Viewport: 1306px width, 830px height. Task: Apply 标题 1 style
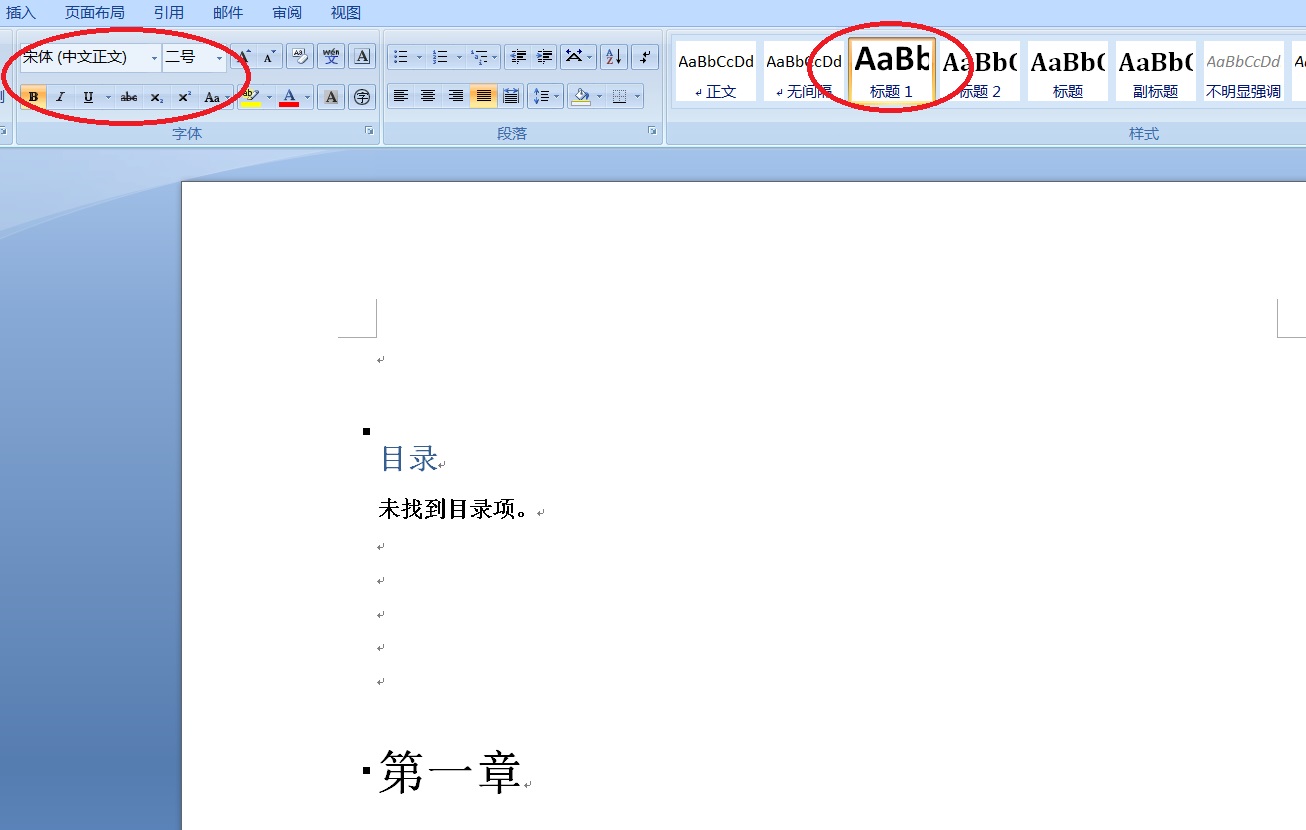pos(892,71)
